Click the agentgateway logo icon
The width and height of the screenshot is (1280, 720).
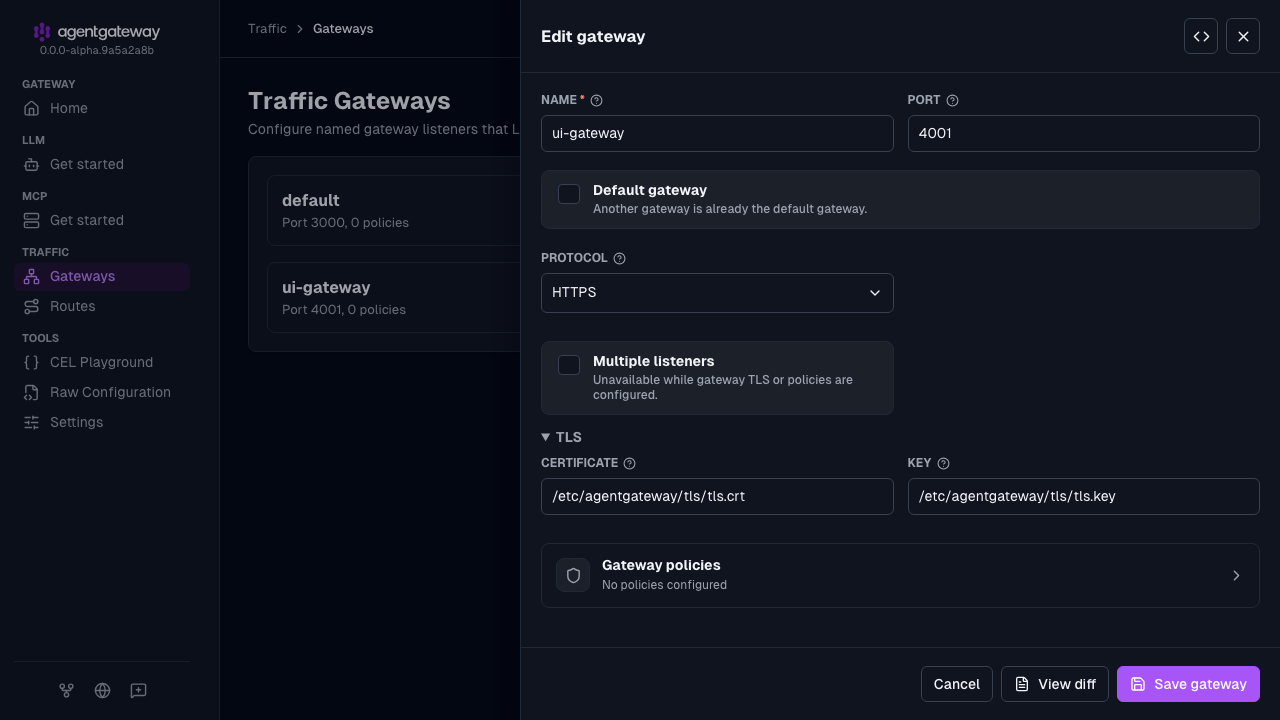tap(42, 32)
